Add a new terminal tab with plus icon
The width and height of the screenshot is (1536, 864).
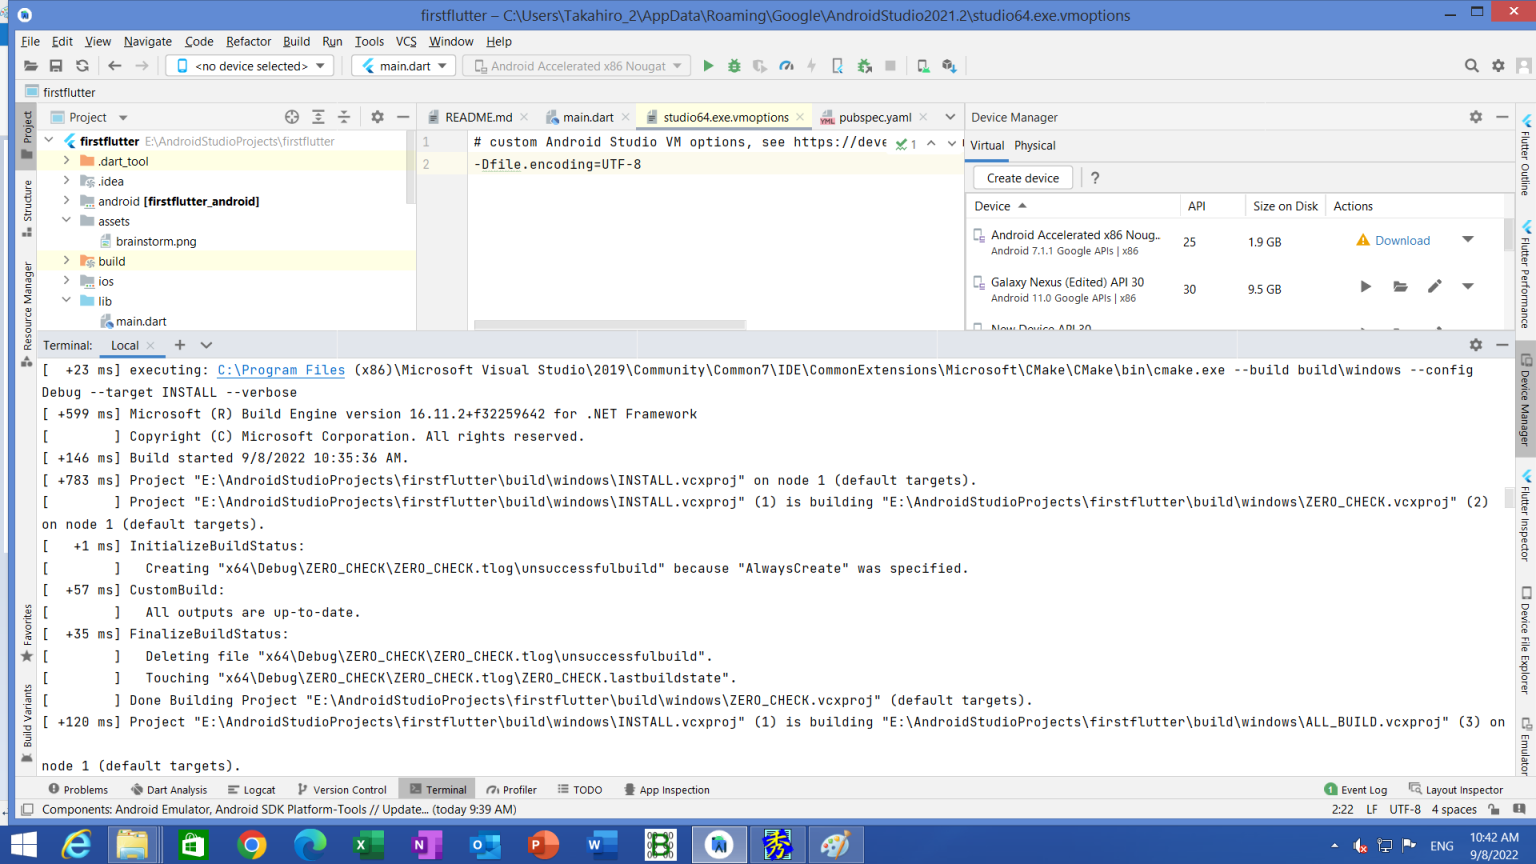[180, 345]
